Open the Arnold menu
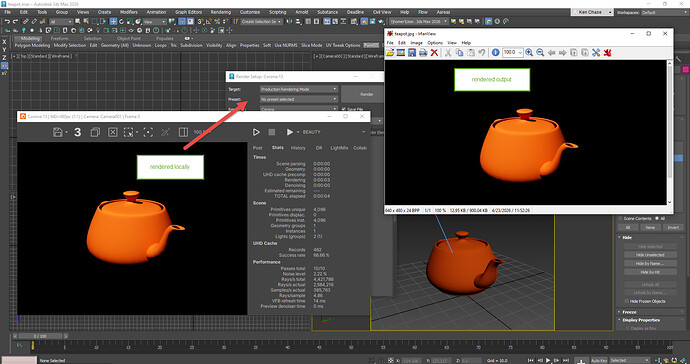 click(x=301, y=12)
